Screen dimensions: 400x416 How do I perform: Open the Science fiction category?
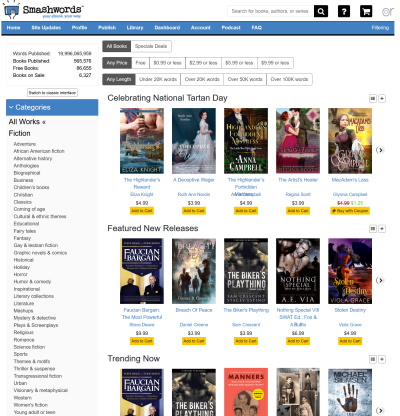[x=29, y=347]
